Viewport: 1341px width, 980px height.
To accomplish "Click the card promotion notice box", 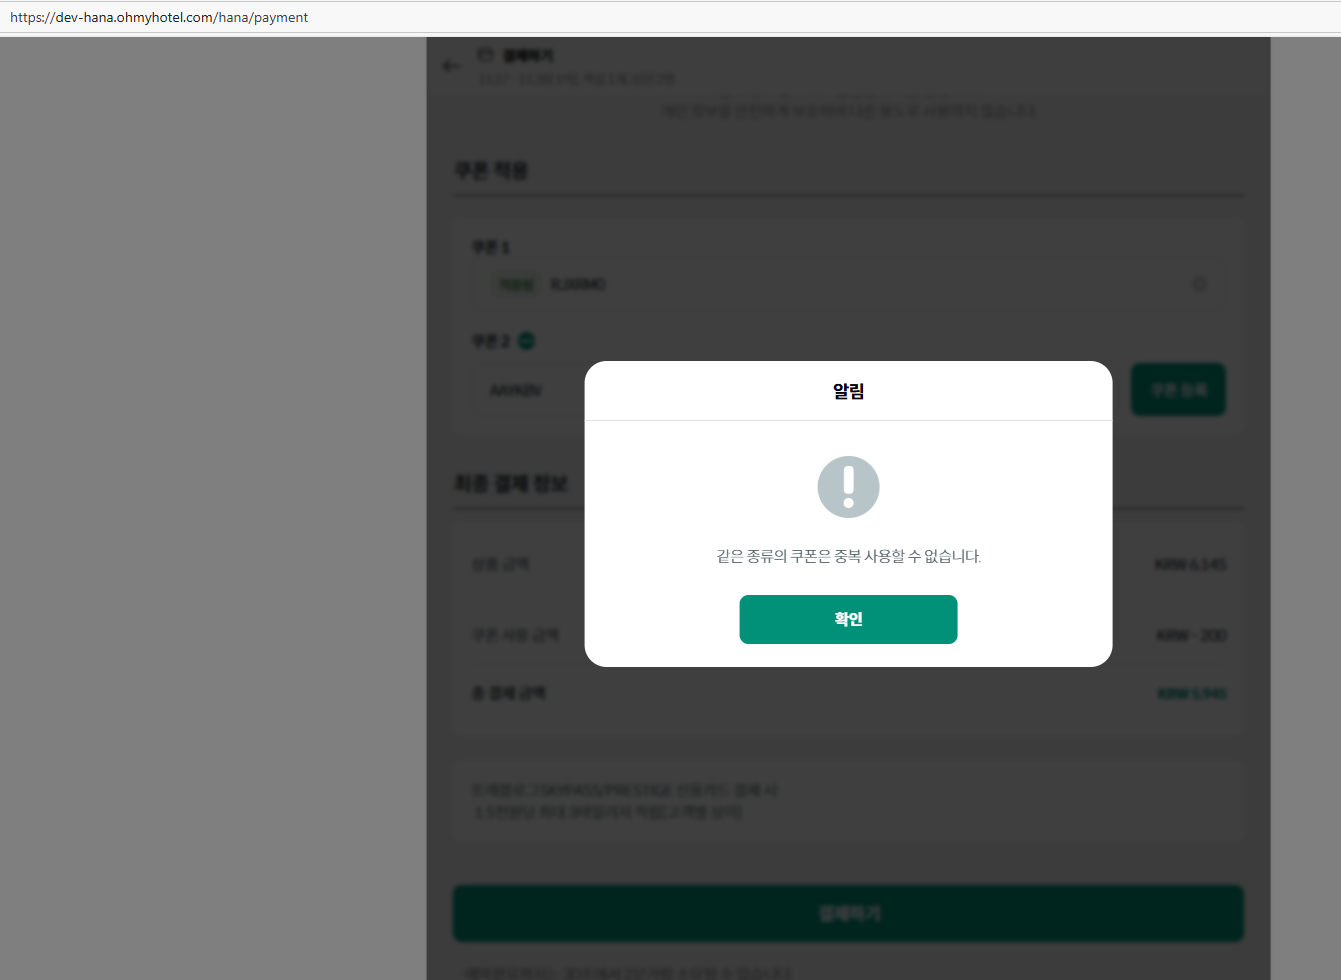I will [x=848, y=801].
